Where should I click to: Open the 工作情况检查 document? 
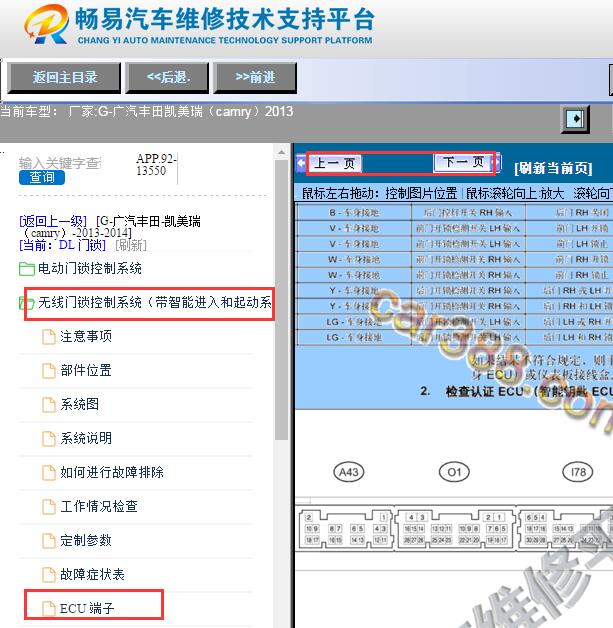(99, 506)
